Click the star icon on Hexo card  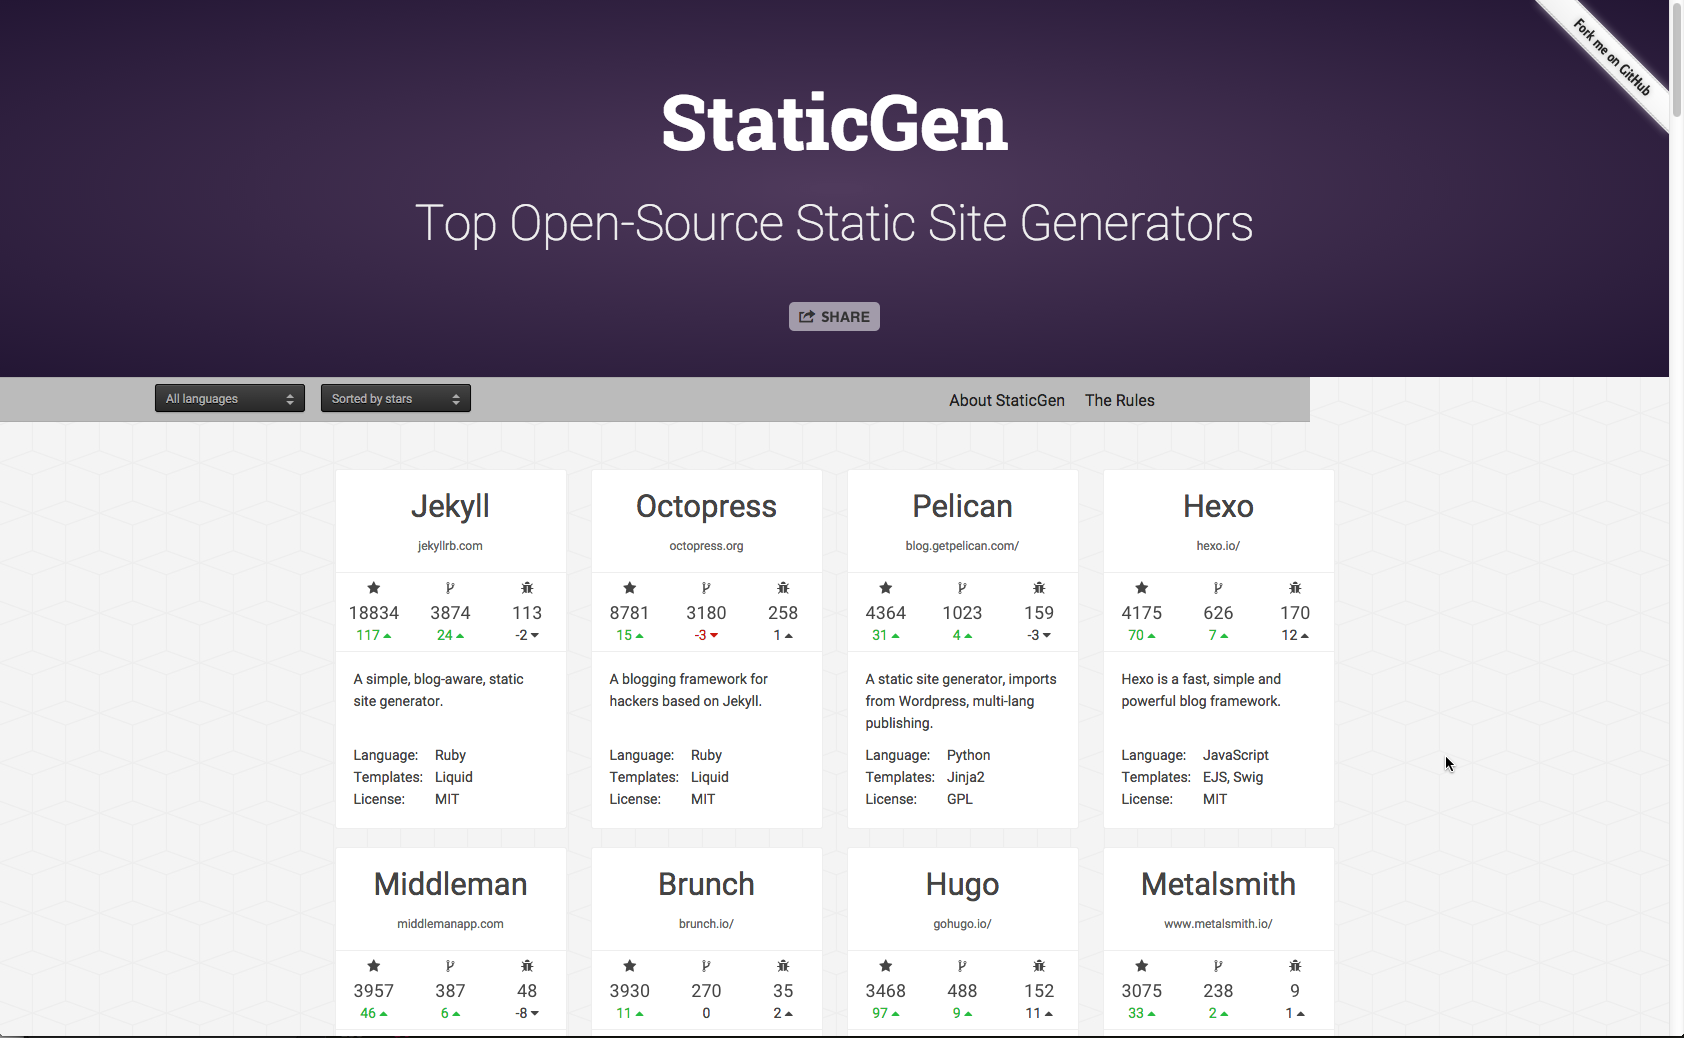point(1142,588)
